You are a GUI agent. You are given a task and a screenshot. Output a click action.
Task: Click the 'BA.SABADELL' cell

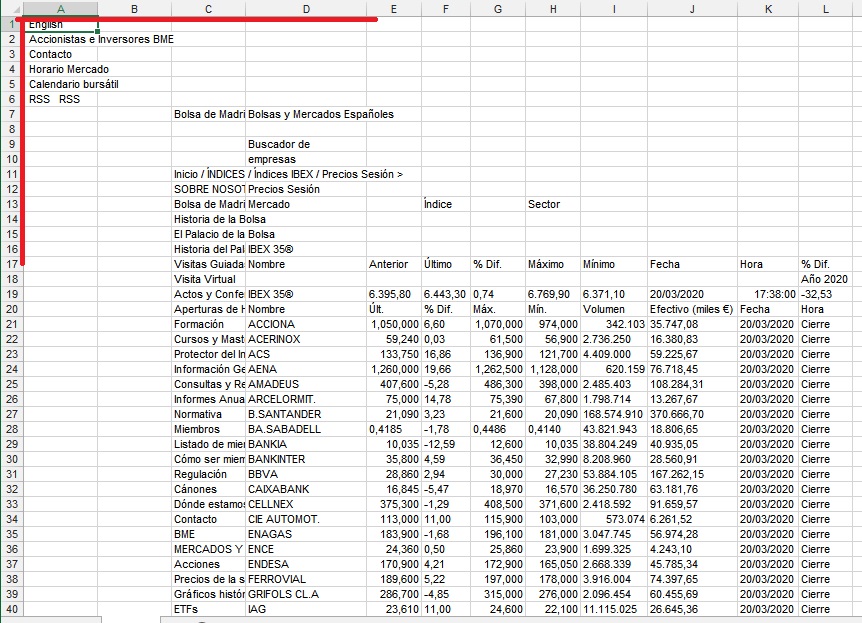(306, 429)
